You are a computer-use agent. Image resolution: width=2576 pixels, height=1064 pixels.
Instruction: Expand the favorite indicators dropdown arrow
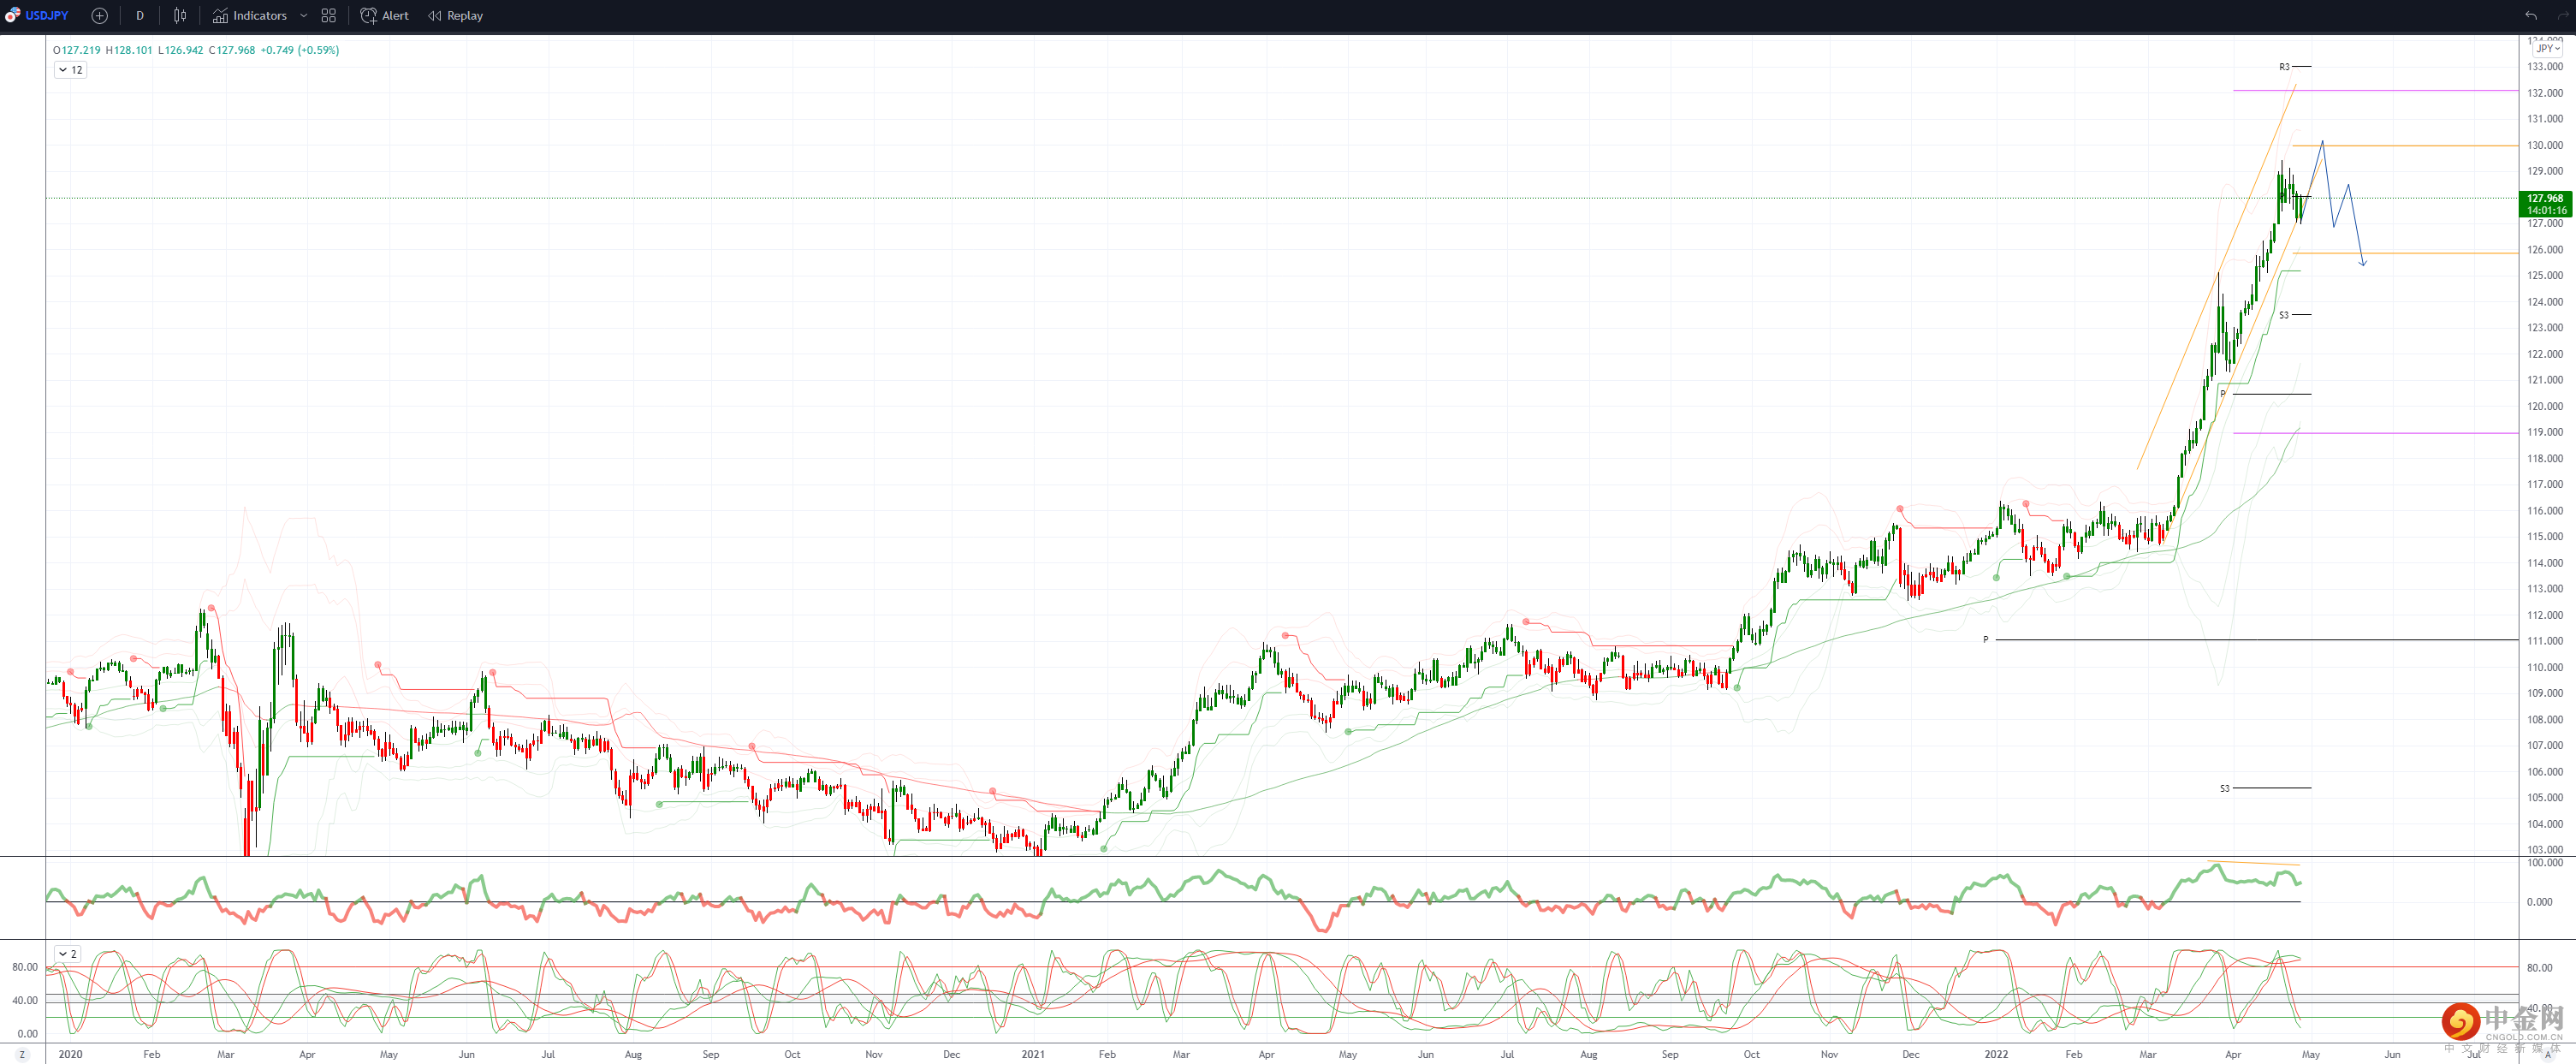(x=303, y=15)
